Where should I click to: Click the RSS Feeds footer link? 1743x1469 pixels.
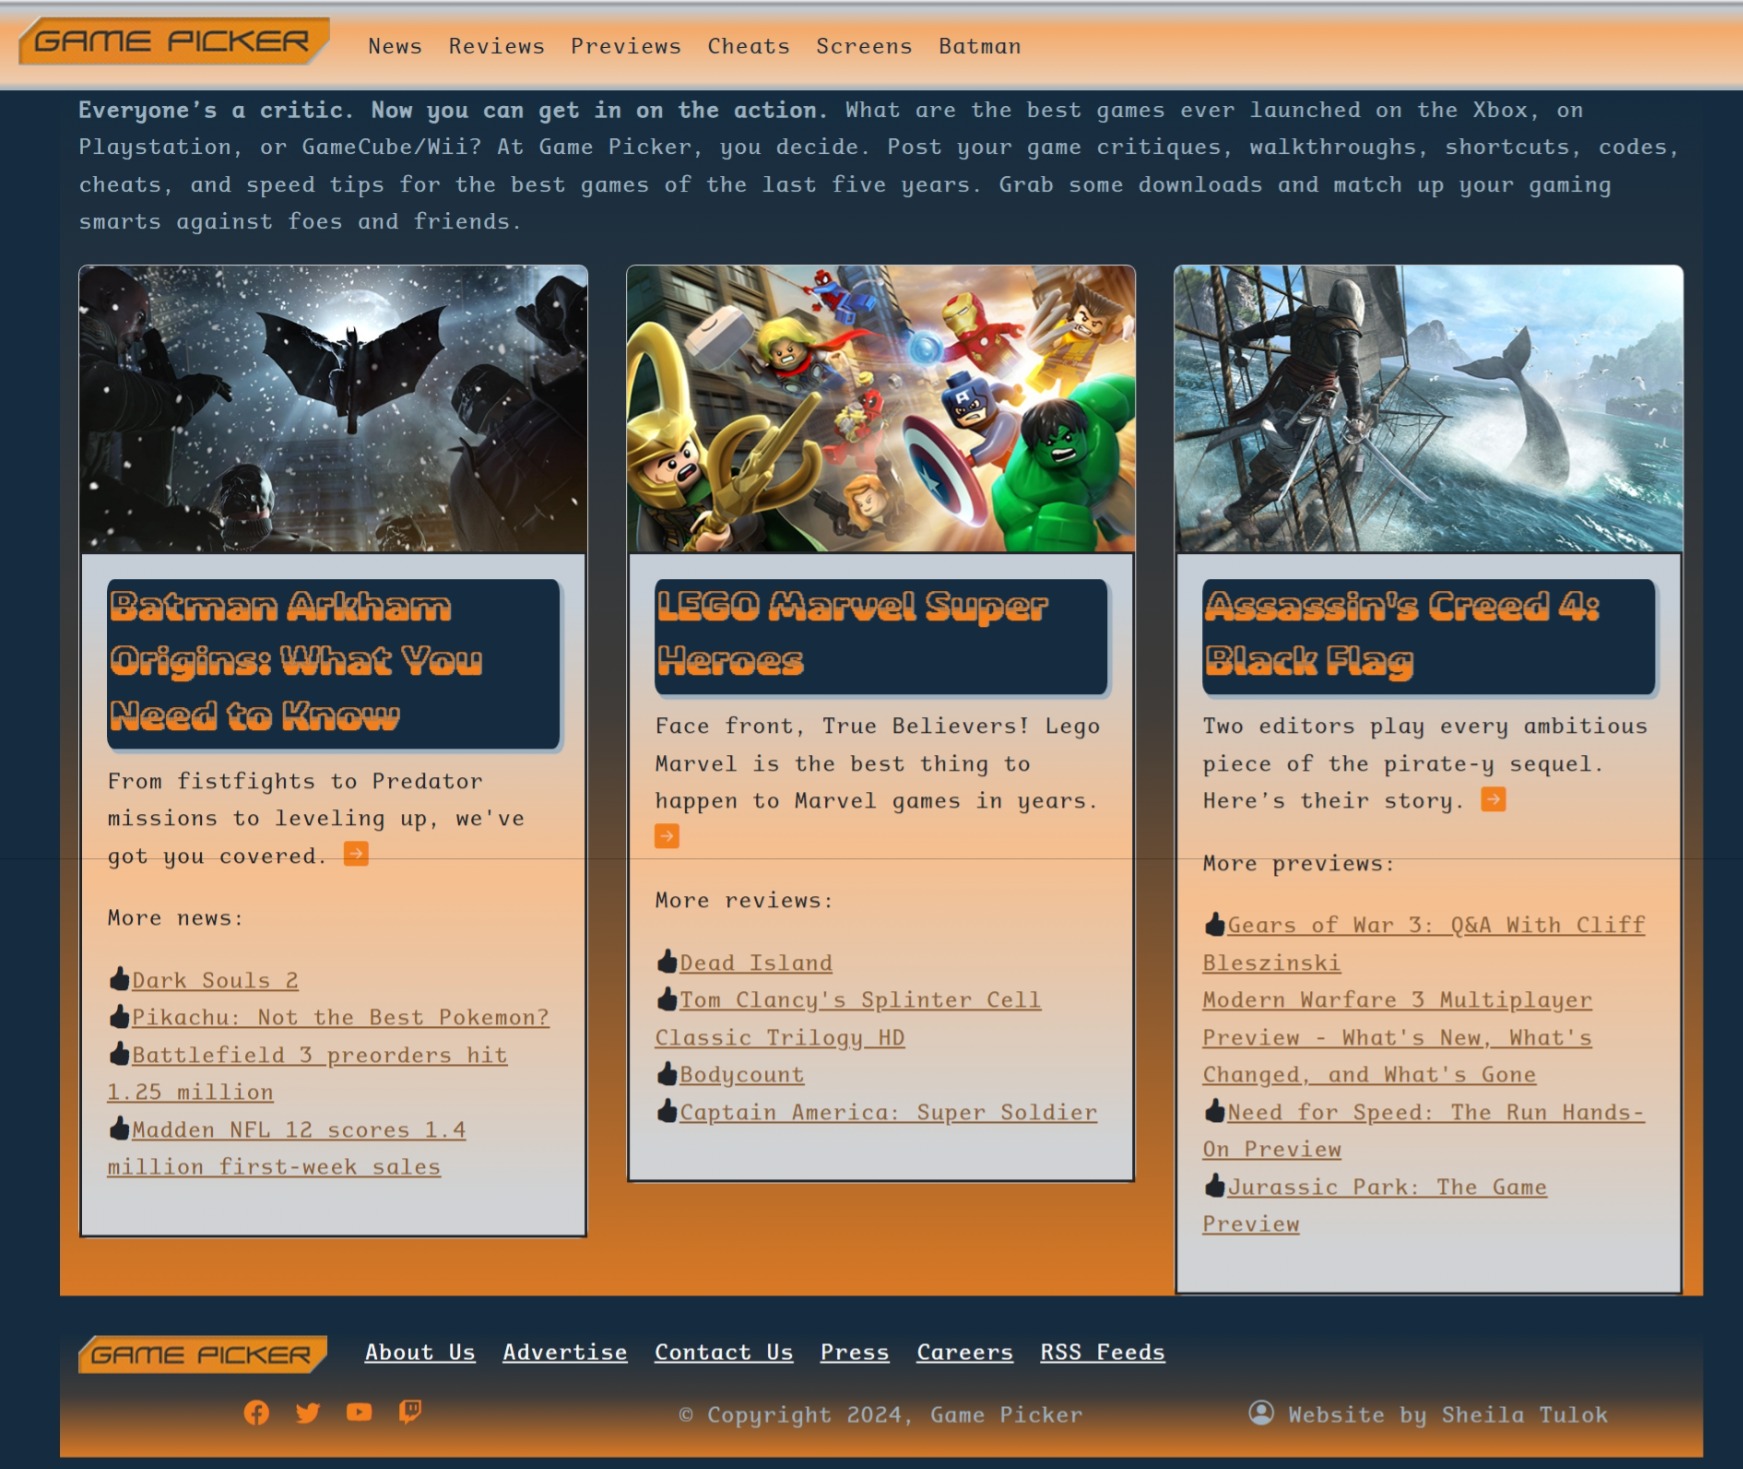(1103, 1352)
